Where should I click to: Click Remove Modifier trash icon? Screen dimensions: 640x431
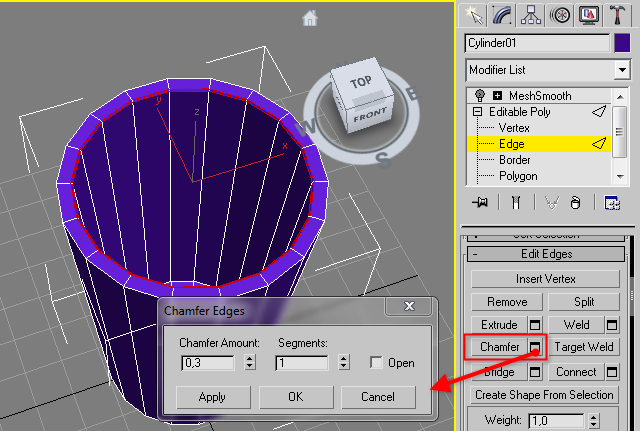[575, 202]
